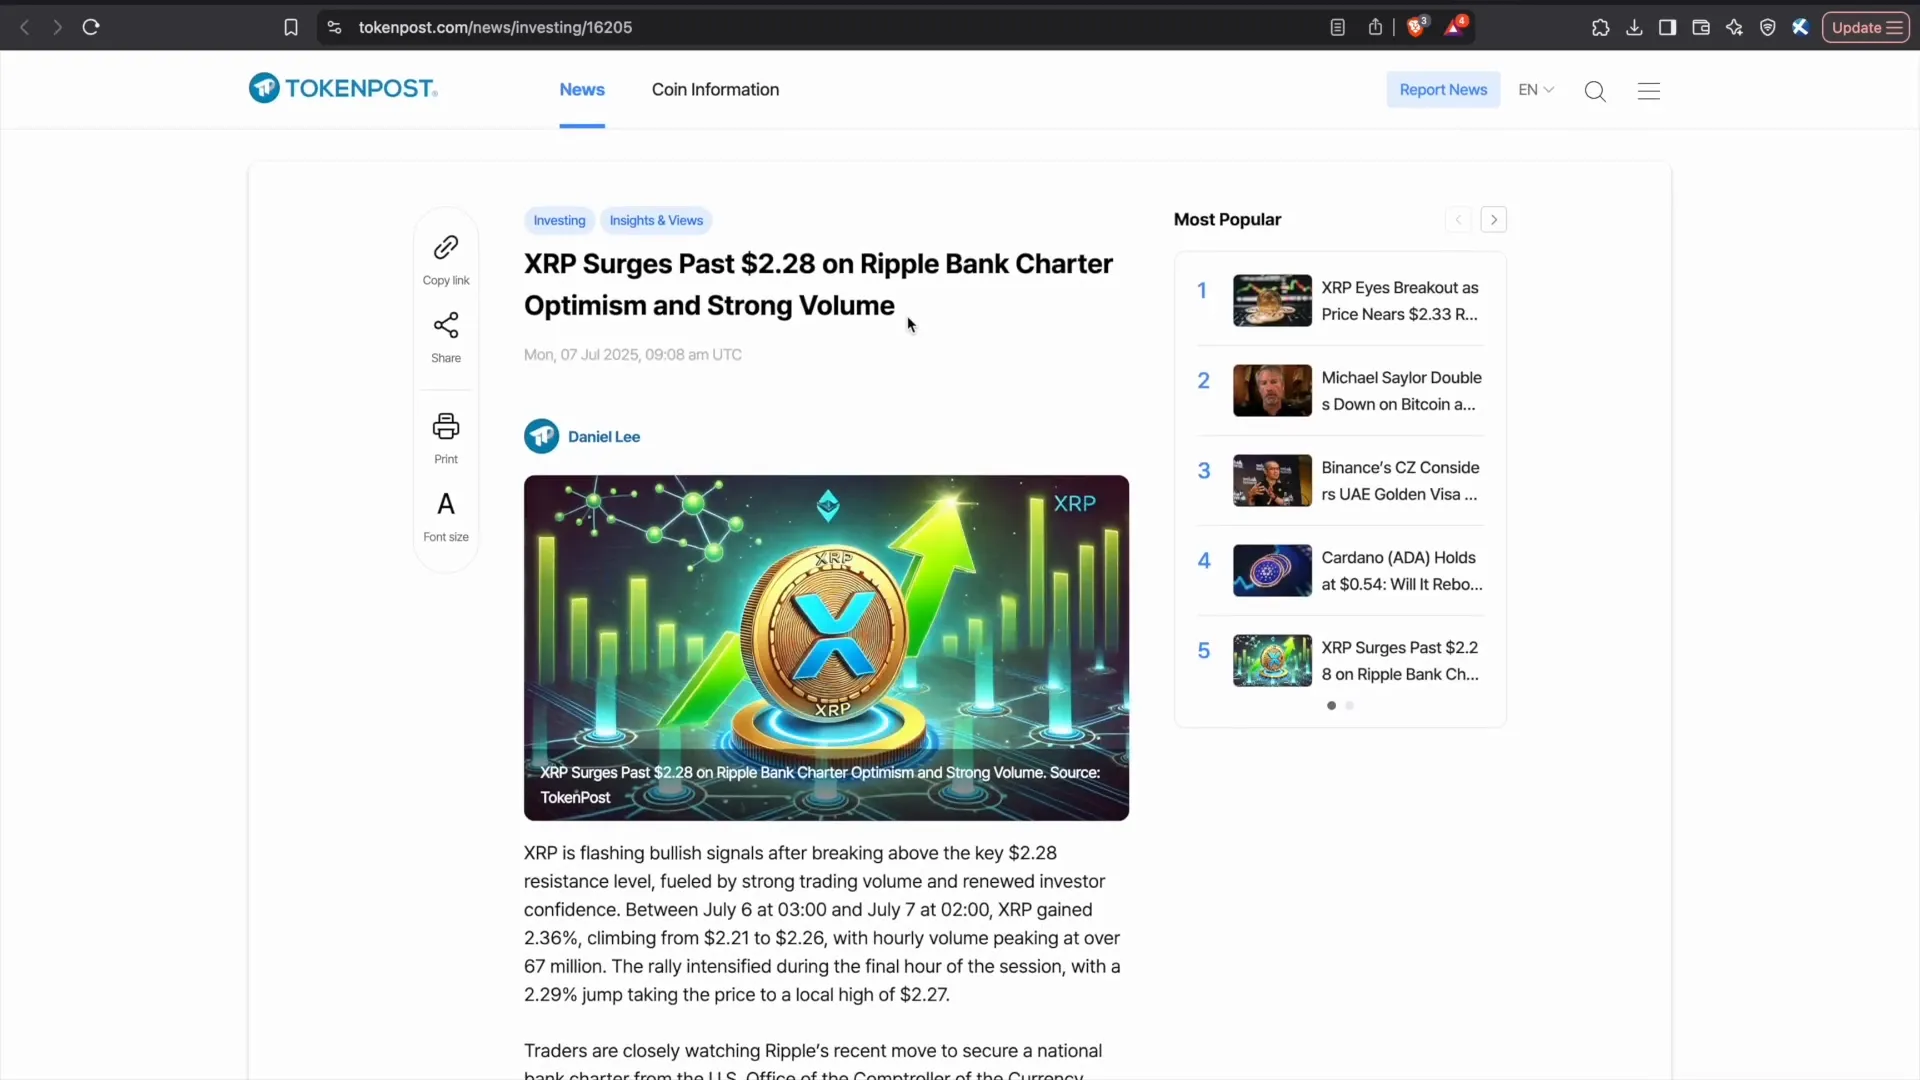1920x1080 pixels.
Task: Open the Investing category tag
Action: click(559, 220)
